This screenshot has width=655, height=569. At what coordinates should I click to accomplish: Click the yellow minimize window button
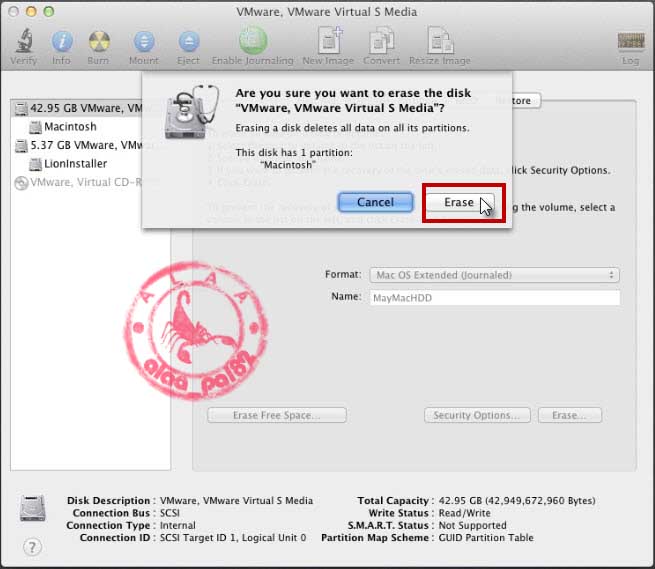[31, 12]
